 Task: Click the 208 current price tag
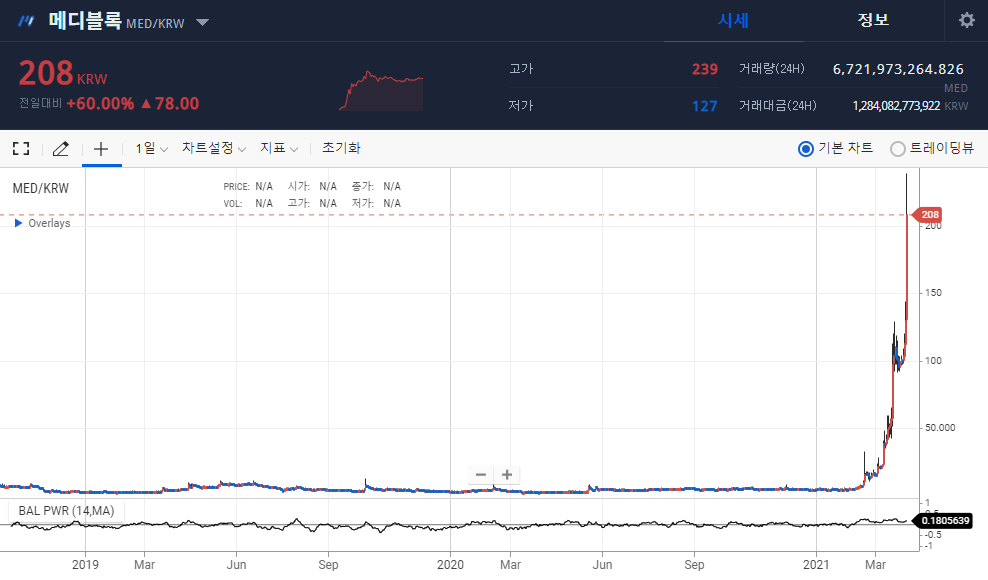pos(928,214)
